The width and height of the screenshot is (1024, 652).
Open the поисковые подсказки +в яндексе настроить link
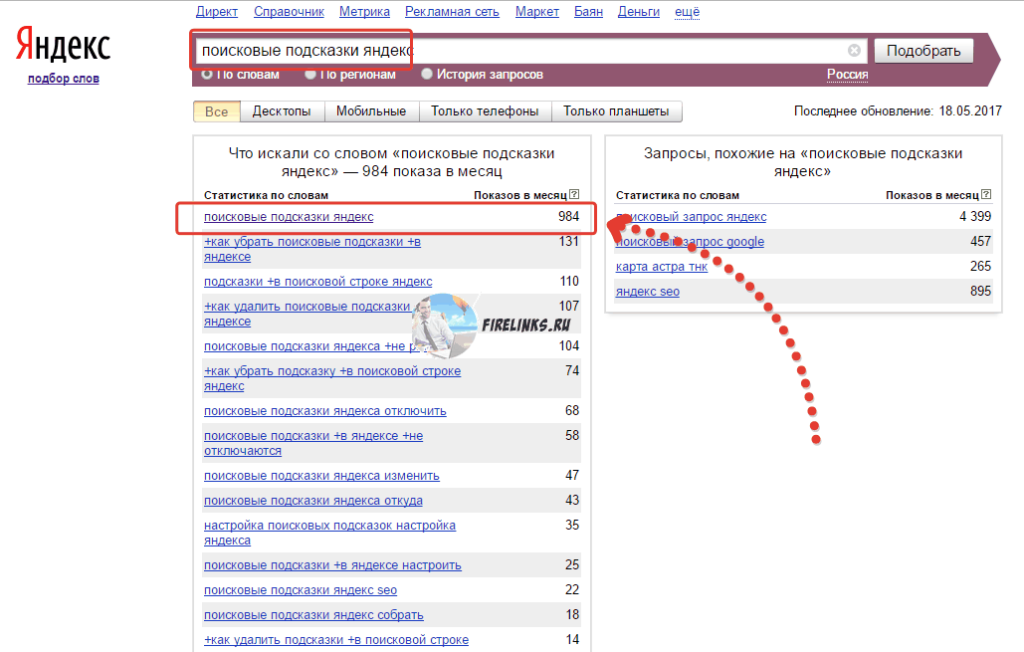click(332, 565)
